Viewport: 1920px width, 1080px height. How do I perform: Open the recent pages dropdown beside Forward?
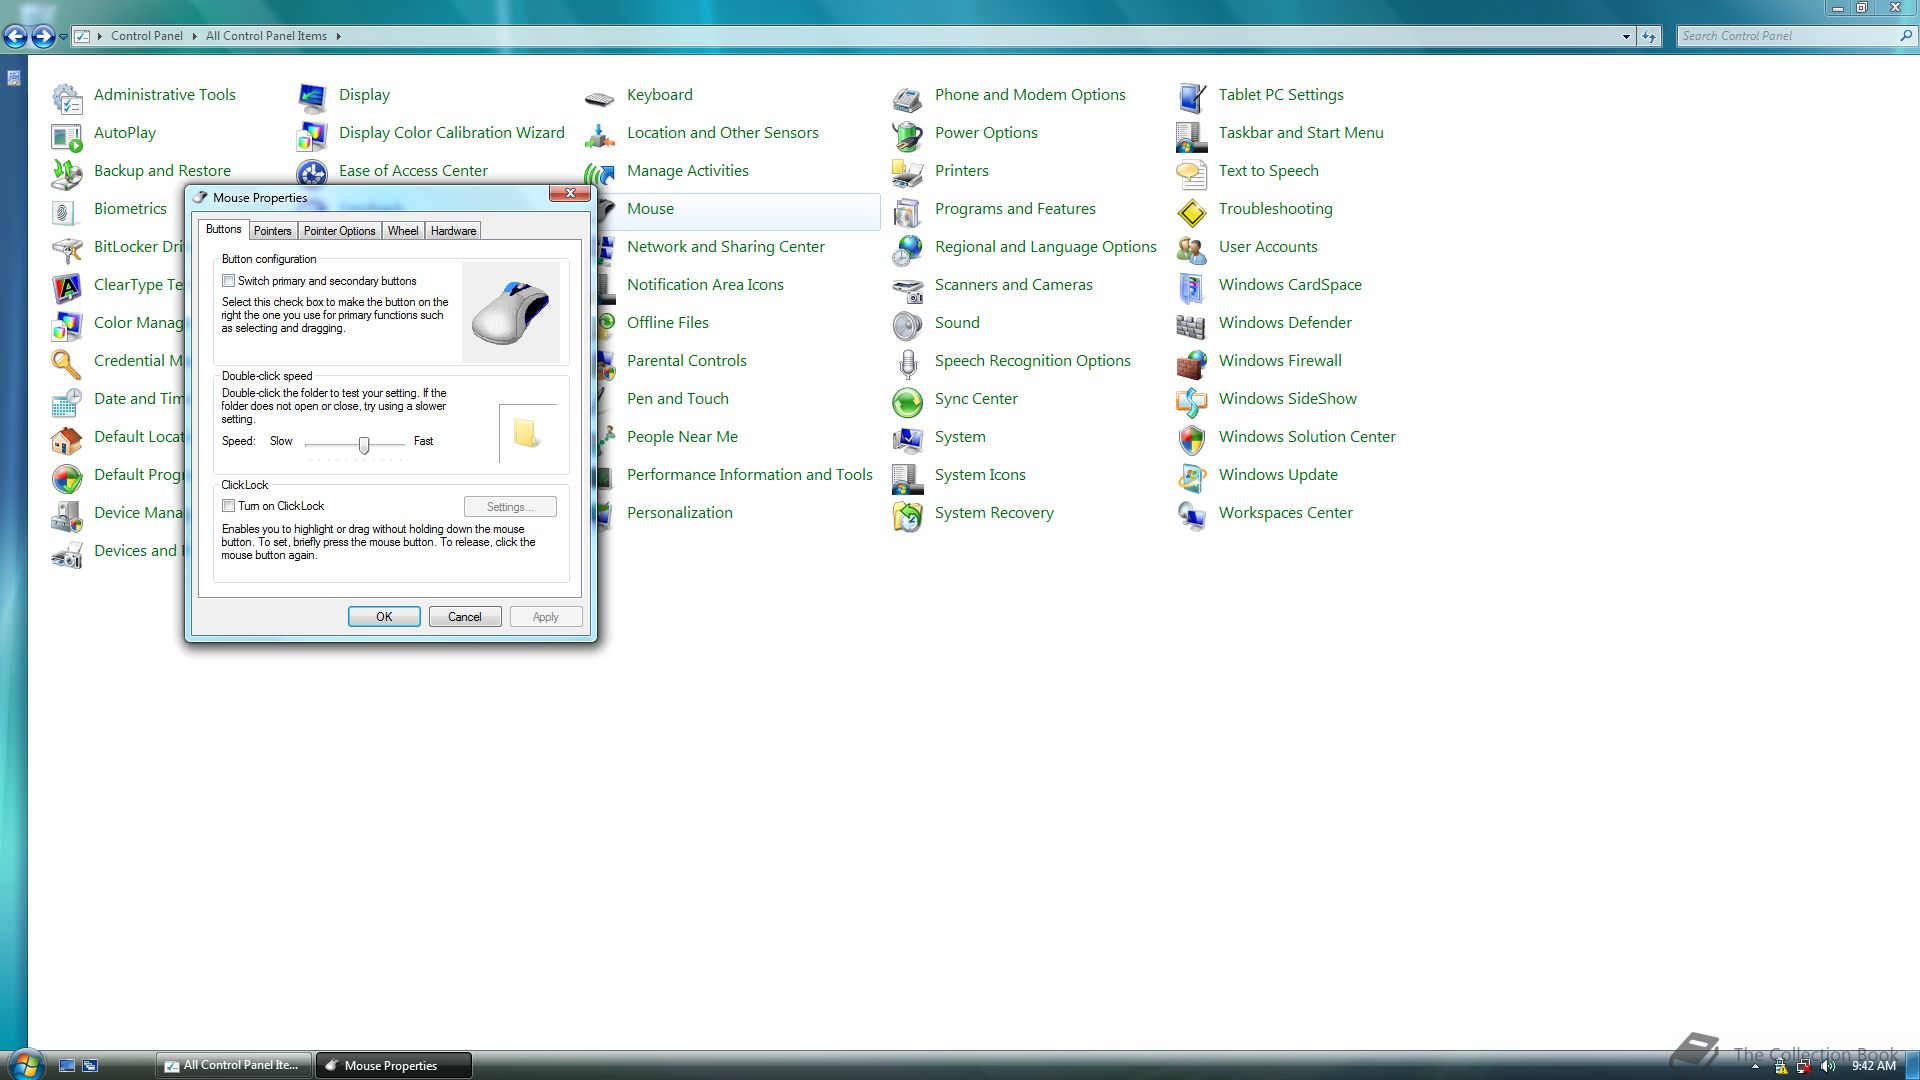pos(63,37)
